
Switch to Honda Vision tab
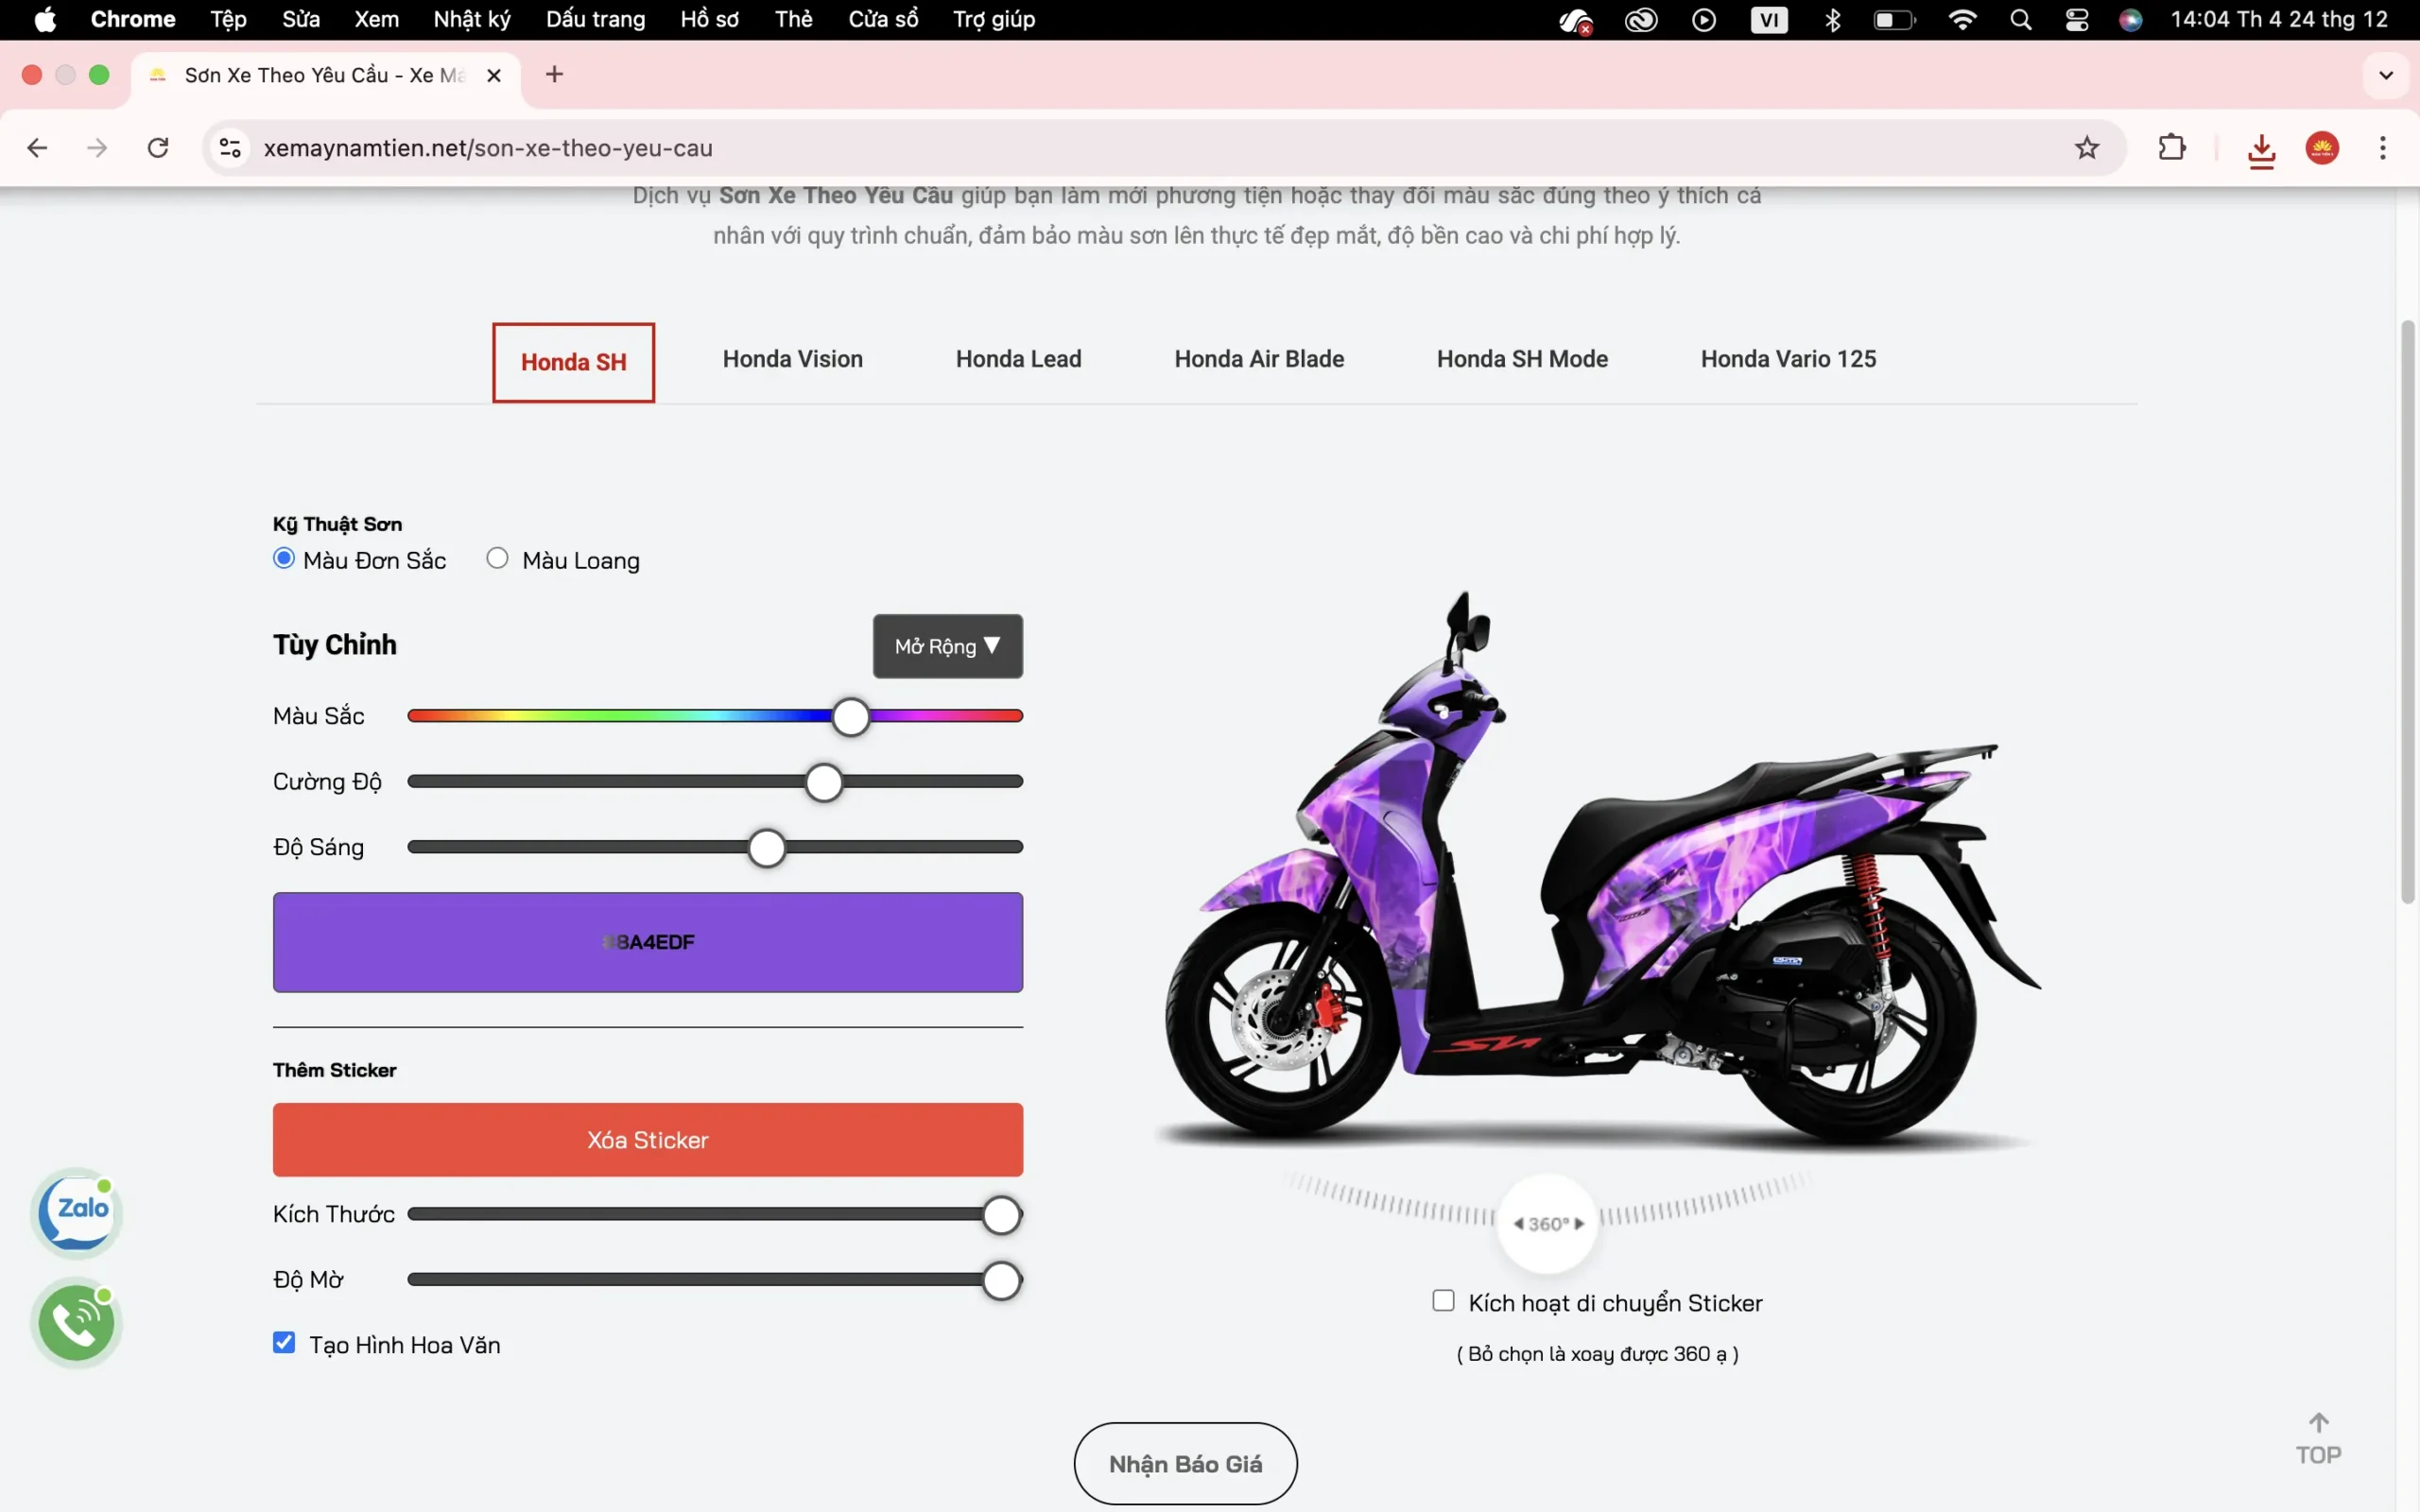(792, 359)
